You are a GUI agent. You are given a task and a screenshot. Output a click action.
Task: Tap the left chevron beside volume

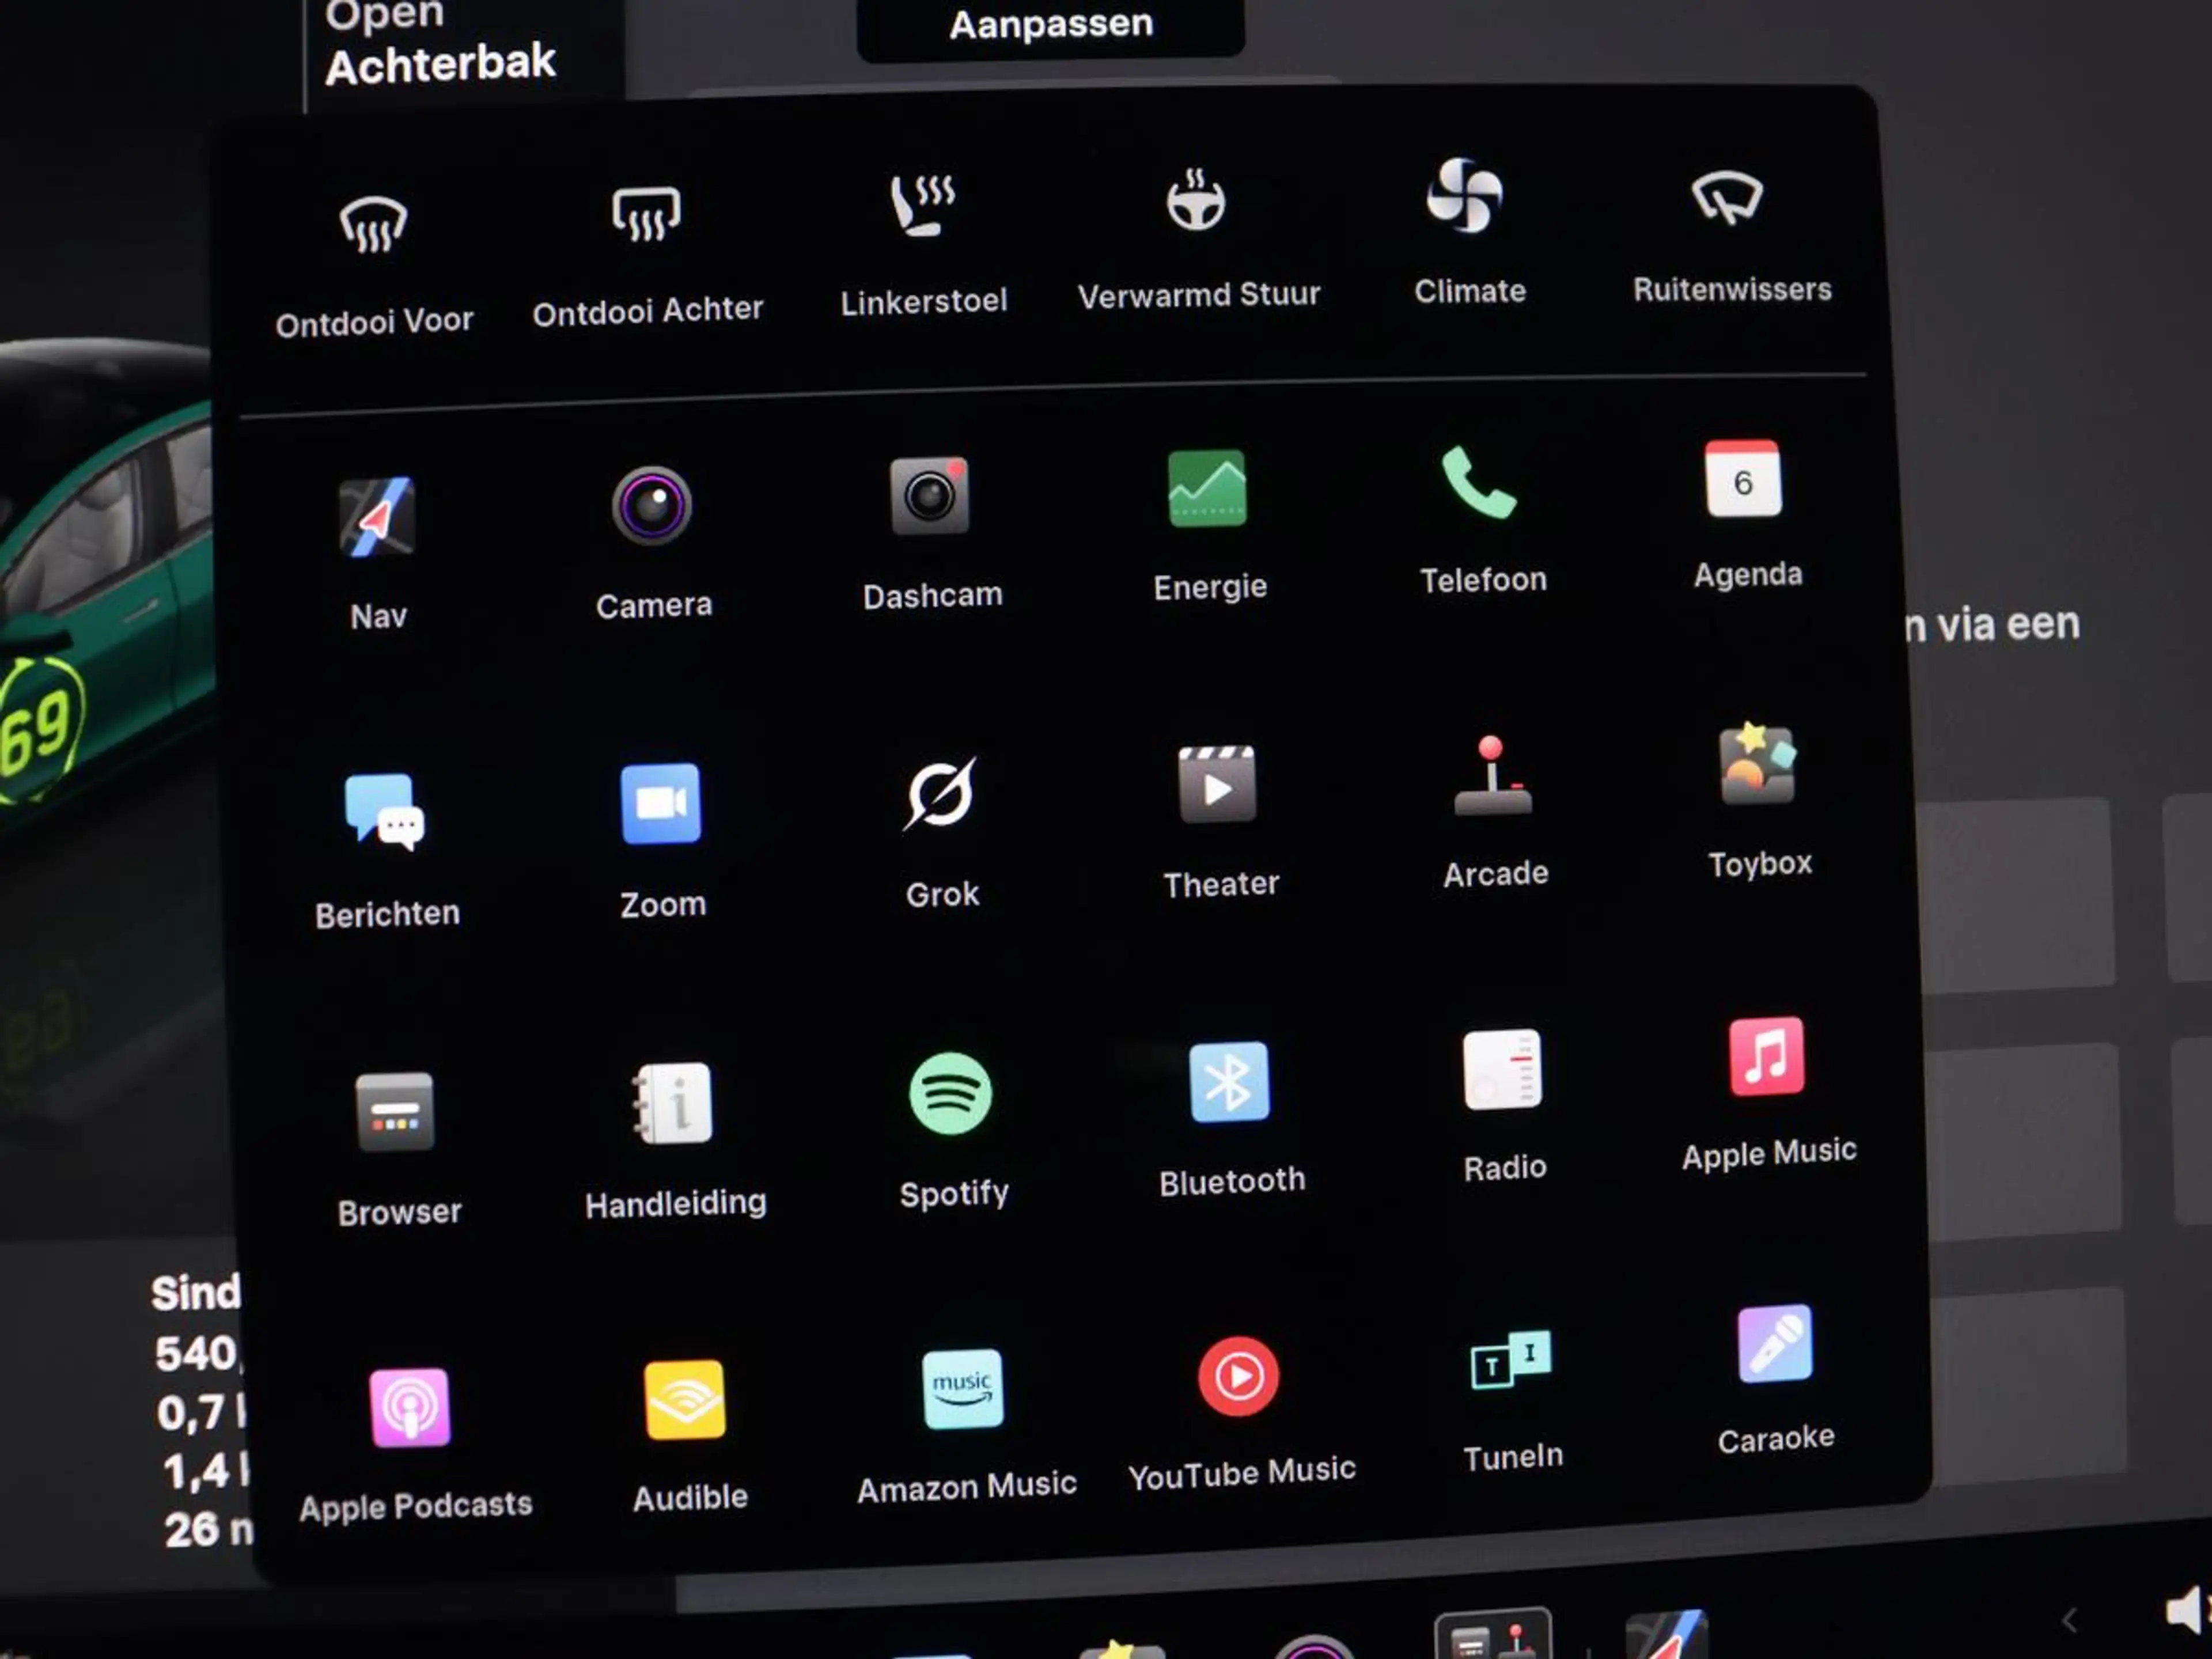click(x=2070, y=1620)
